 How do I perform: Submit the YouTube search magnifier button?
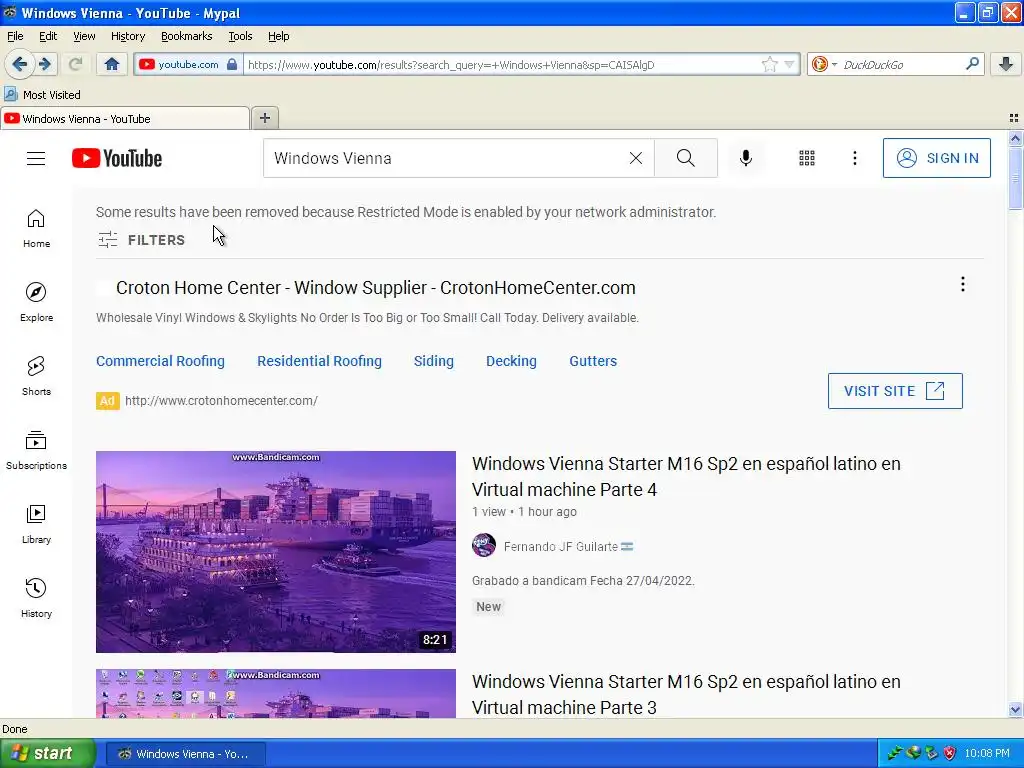tap(686, 158)
